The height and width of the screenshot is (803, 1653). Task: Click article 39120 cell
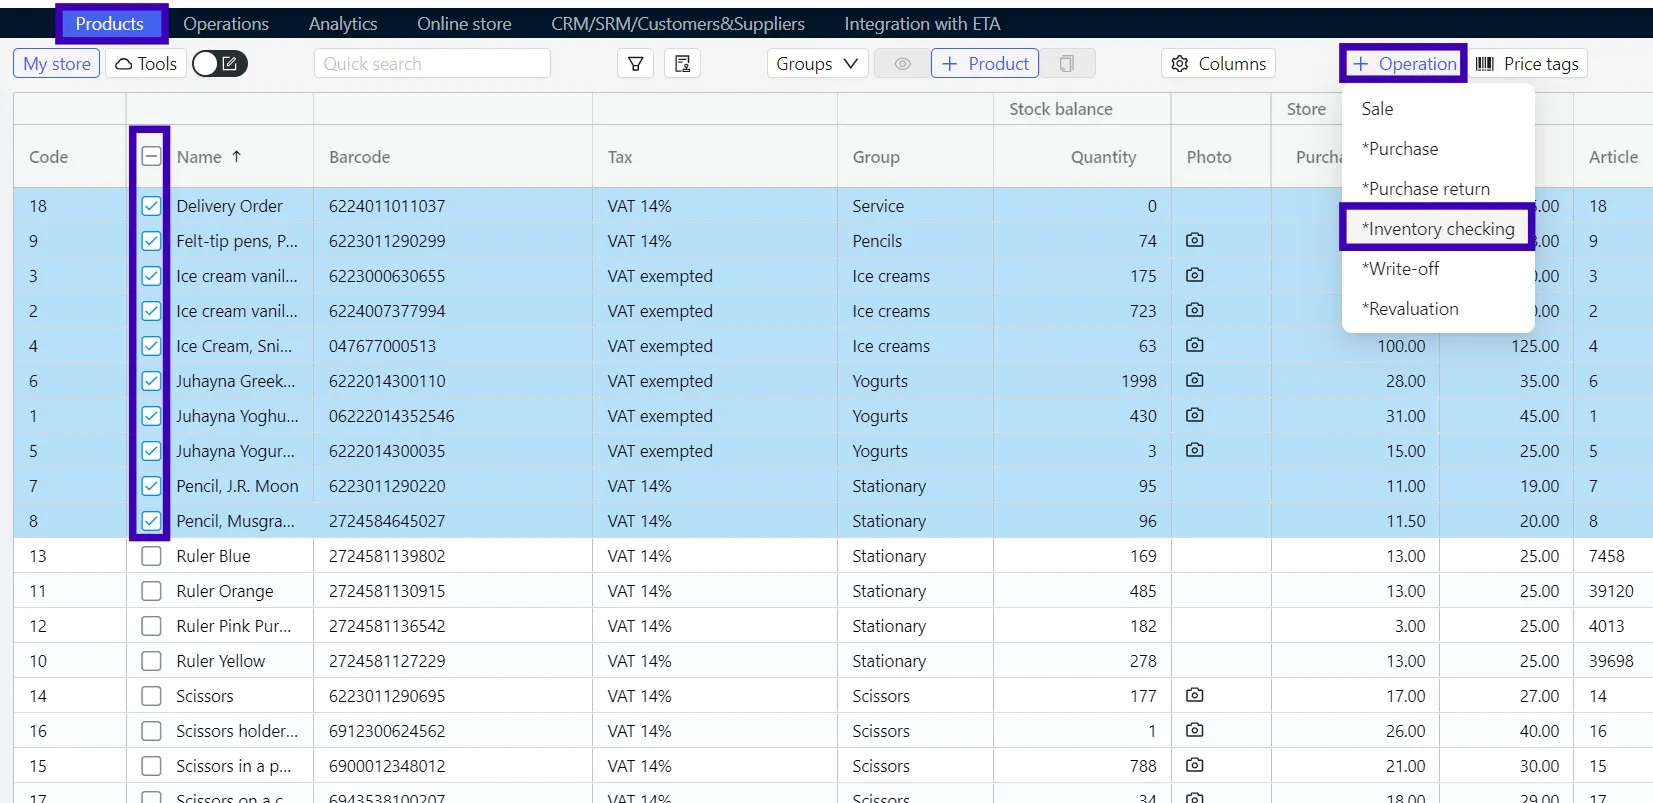[x=1611, y=591]
